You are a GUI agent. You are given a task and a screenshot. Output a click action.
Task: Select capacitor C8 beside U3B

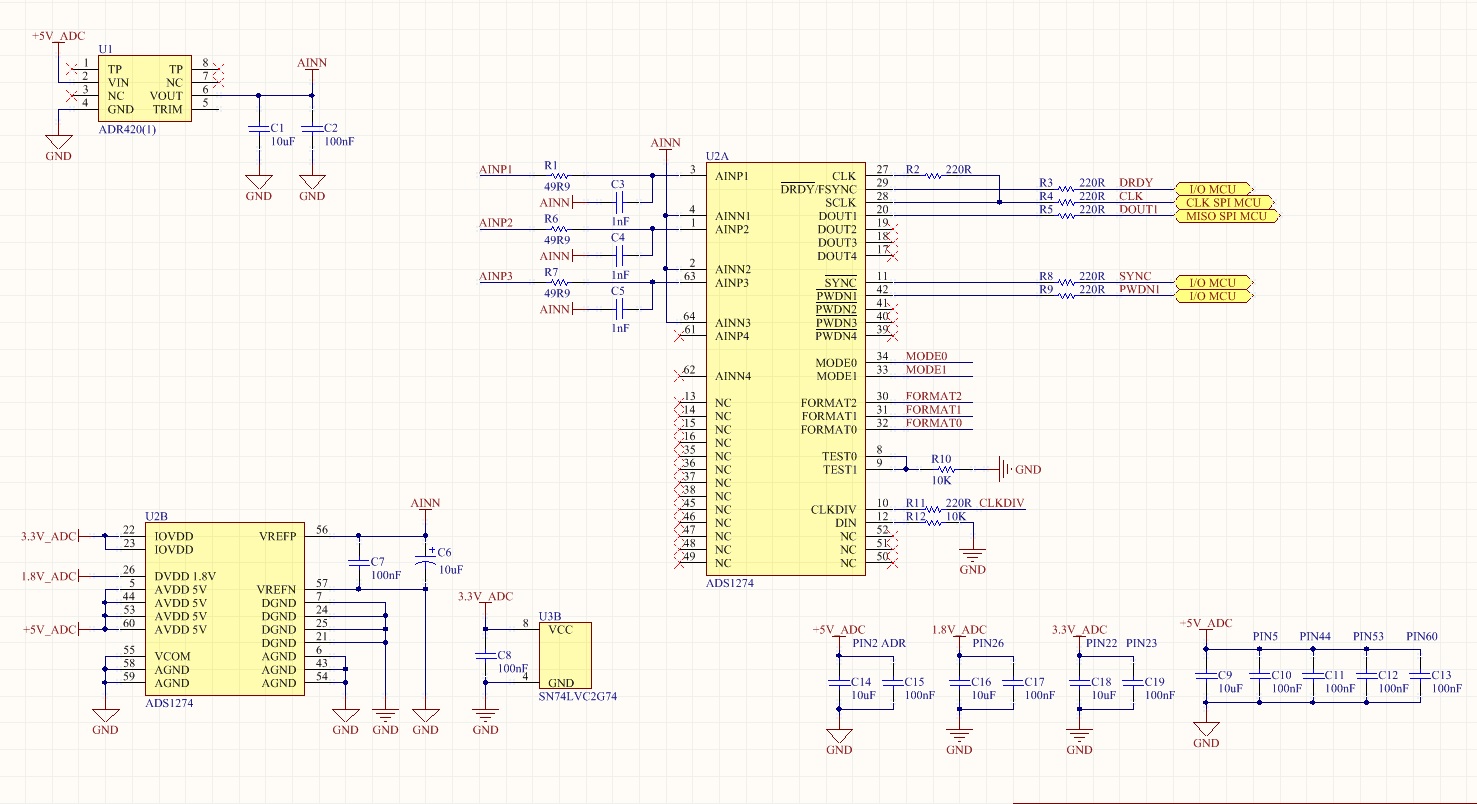[485, 655]
